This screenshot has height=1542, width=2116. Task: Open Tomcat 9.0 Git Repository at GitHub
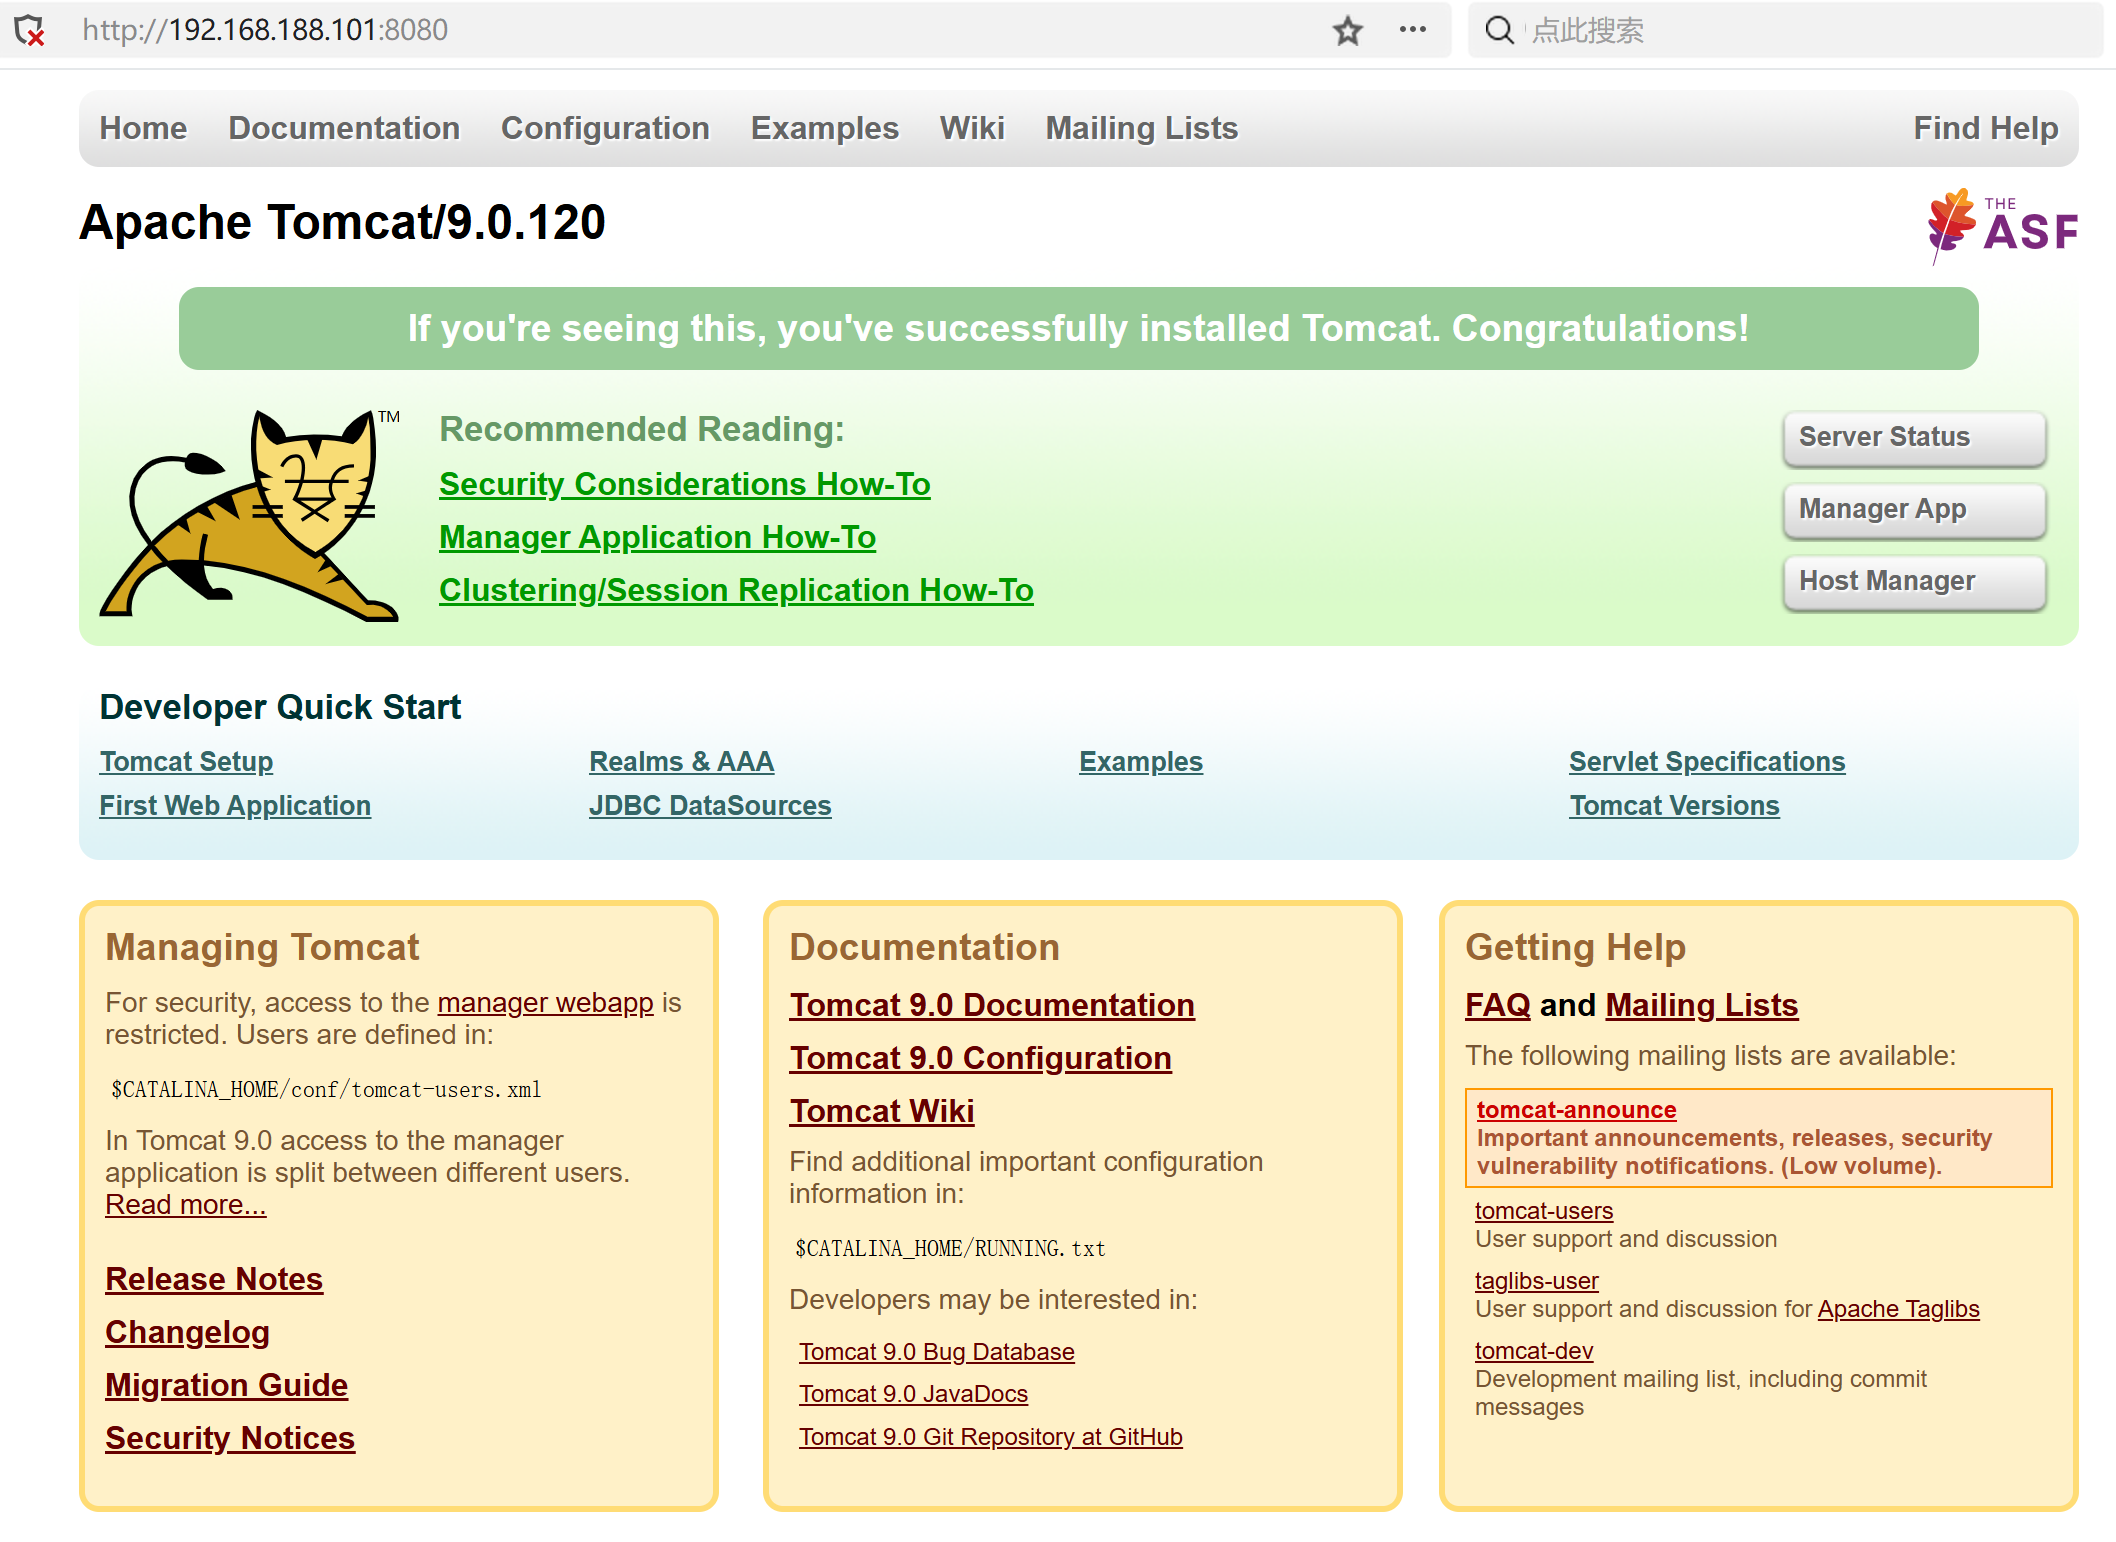pyautogui.click(x=990, y=1437)
